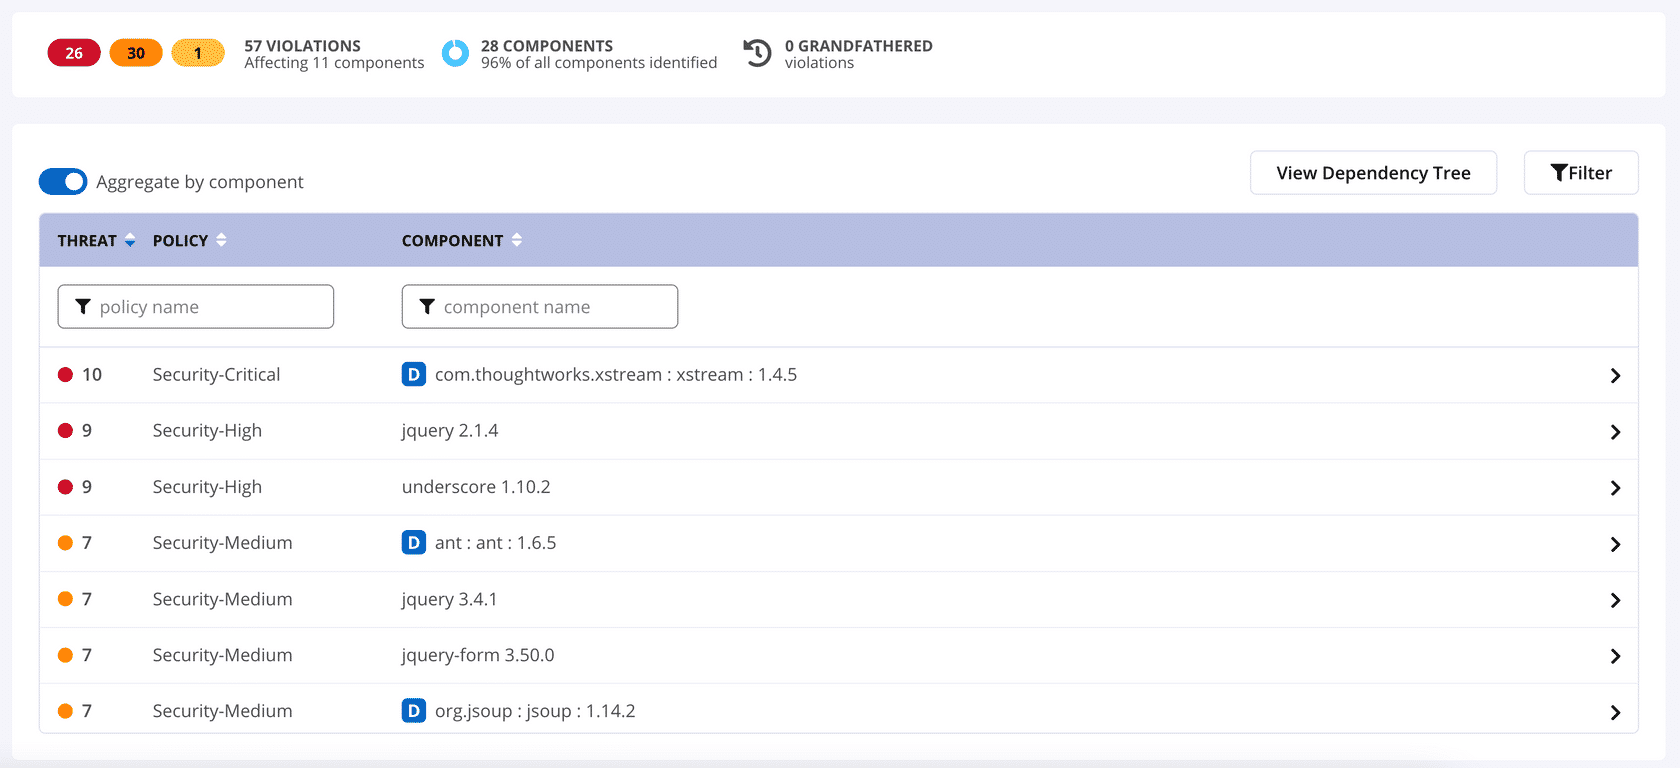The width and height of the screenshot is (1680, 768).
Task: Click the orange severe violations badge showing 30
Action: pyautogui.click(x=136, y=53)
